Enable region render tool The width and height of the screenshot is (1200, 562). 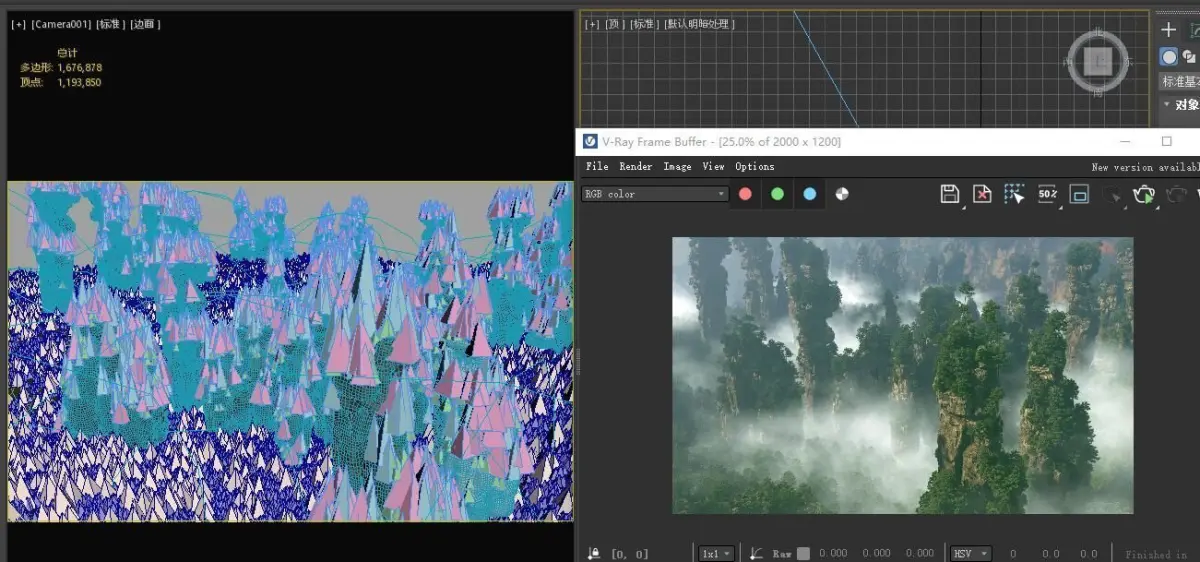coord(1079,194)
